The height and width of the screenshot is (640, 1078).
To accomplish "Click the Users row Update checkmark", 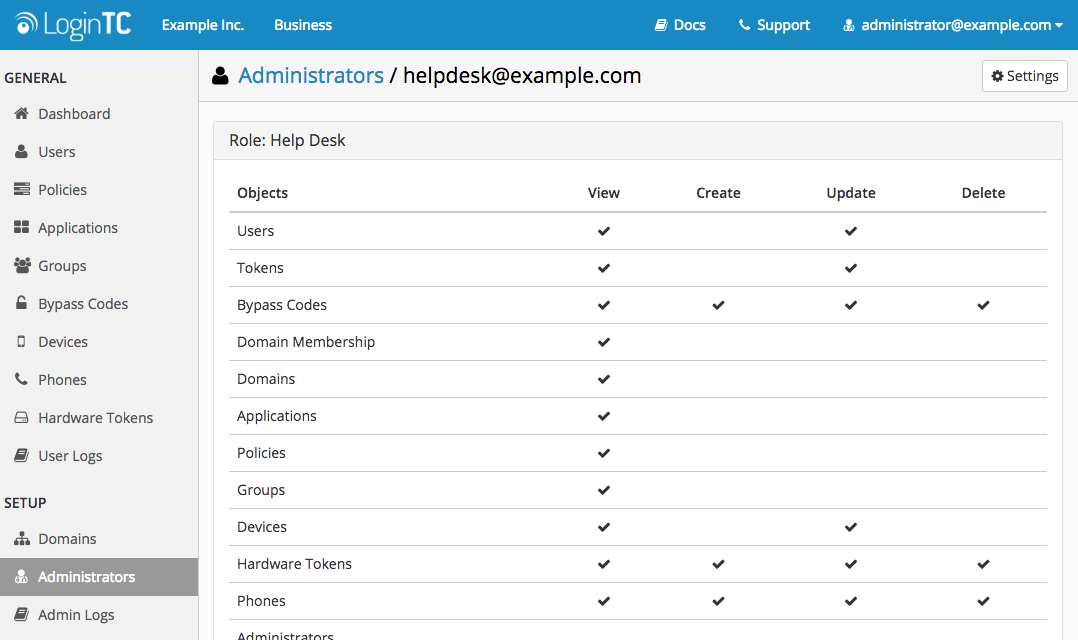I will coord(850,231).
